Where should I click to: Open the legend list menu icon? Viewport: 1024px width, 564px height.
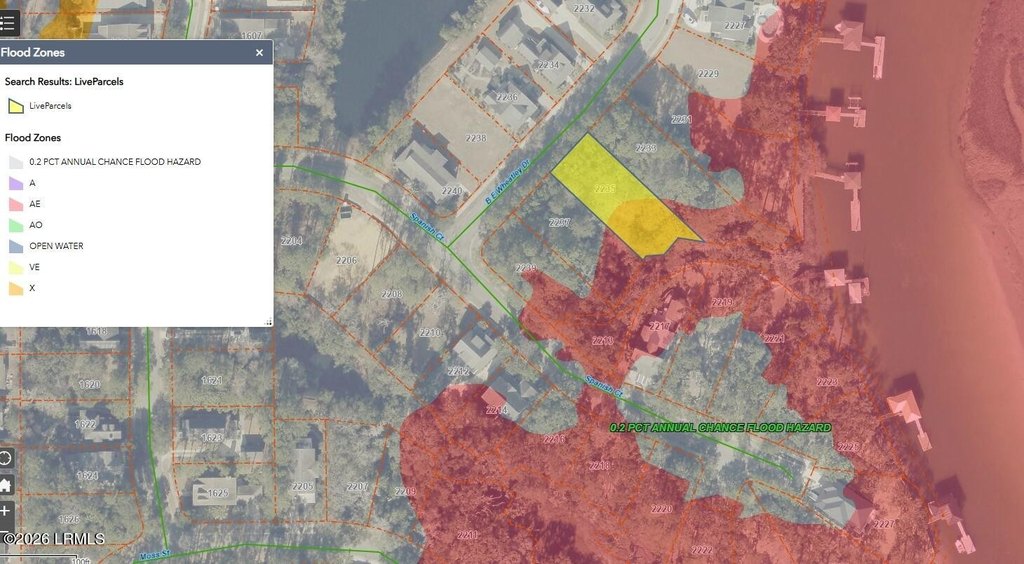click(x=9, y=23)
